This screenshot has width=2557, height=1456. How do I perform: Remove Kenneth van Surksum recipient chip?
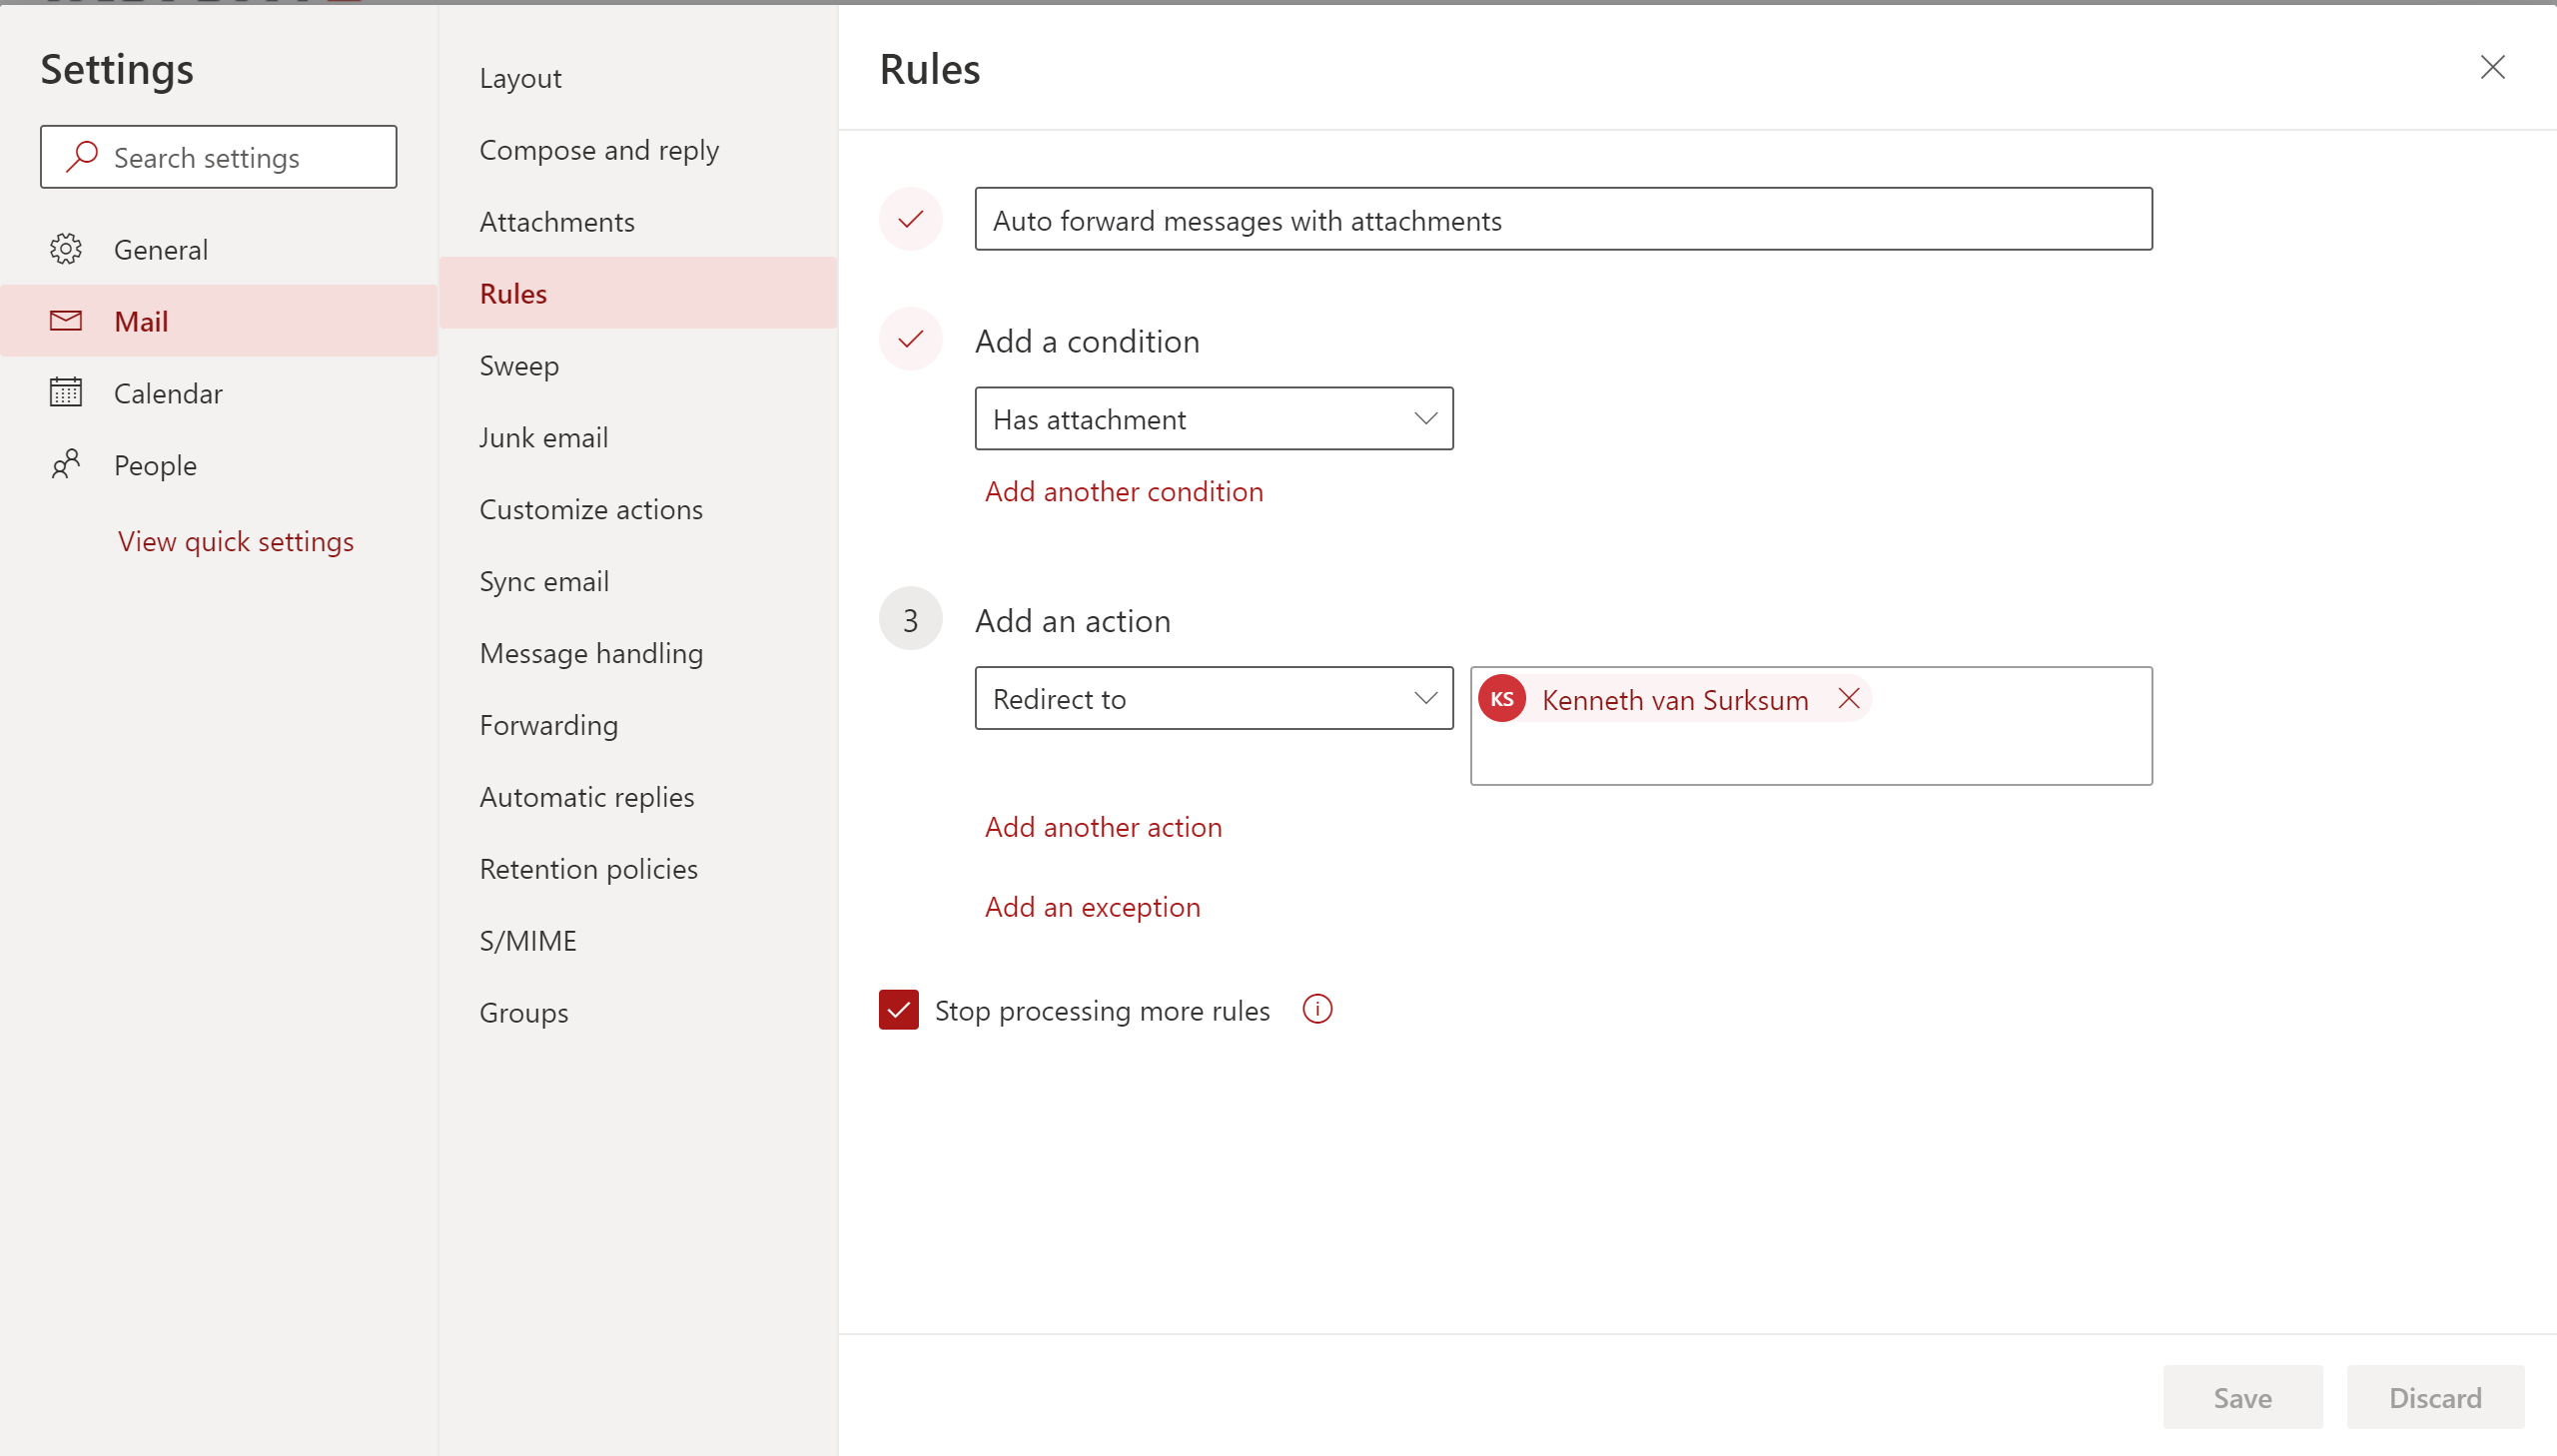click(x=1848, y=698)
